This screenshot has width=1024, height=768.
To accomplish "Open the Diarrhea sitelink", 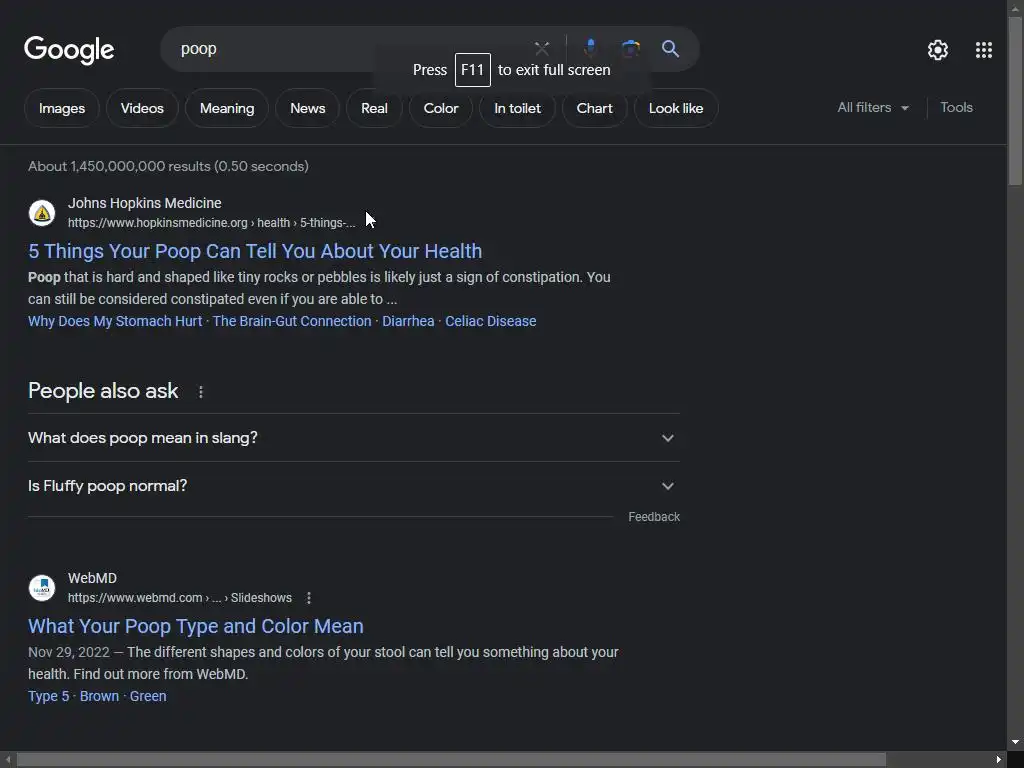I will (x=408, y=321).
